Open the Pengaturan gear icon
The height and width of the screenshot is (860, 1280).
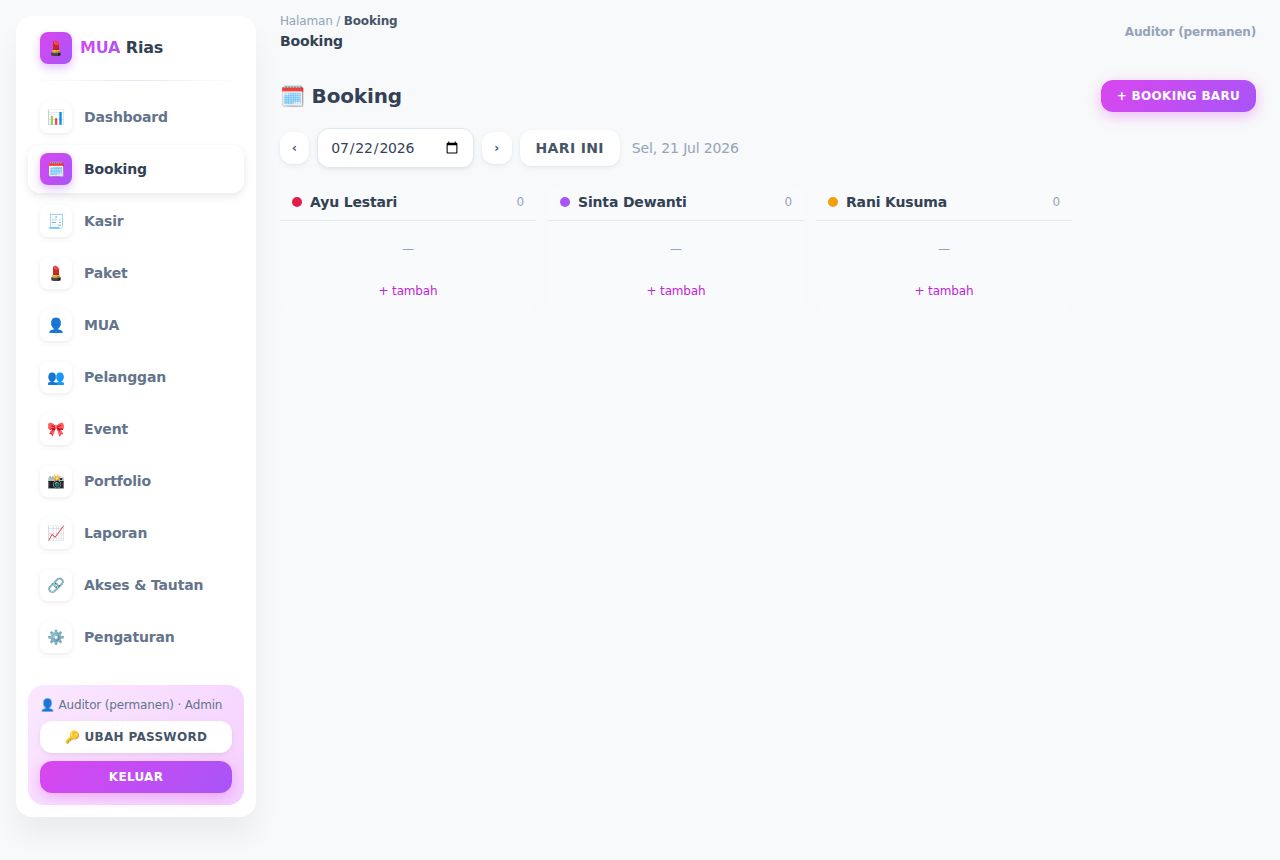click(x=56, y=637)
